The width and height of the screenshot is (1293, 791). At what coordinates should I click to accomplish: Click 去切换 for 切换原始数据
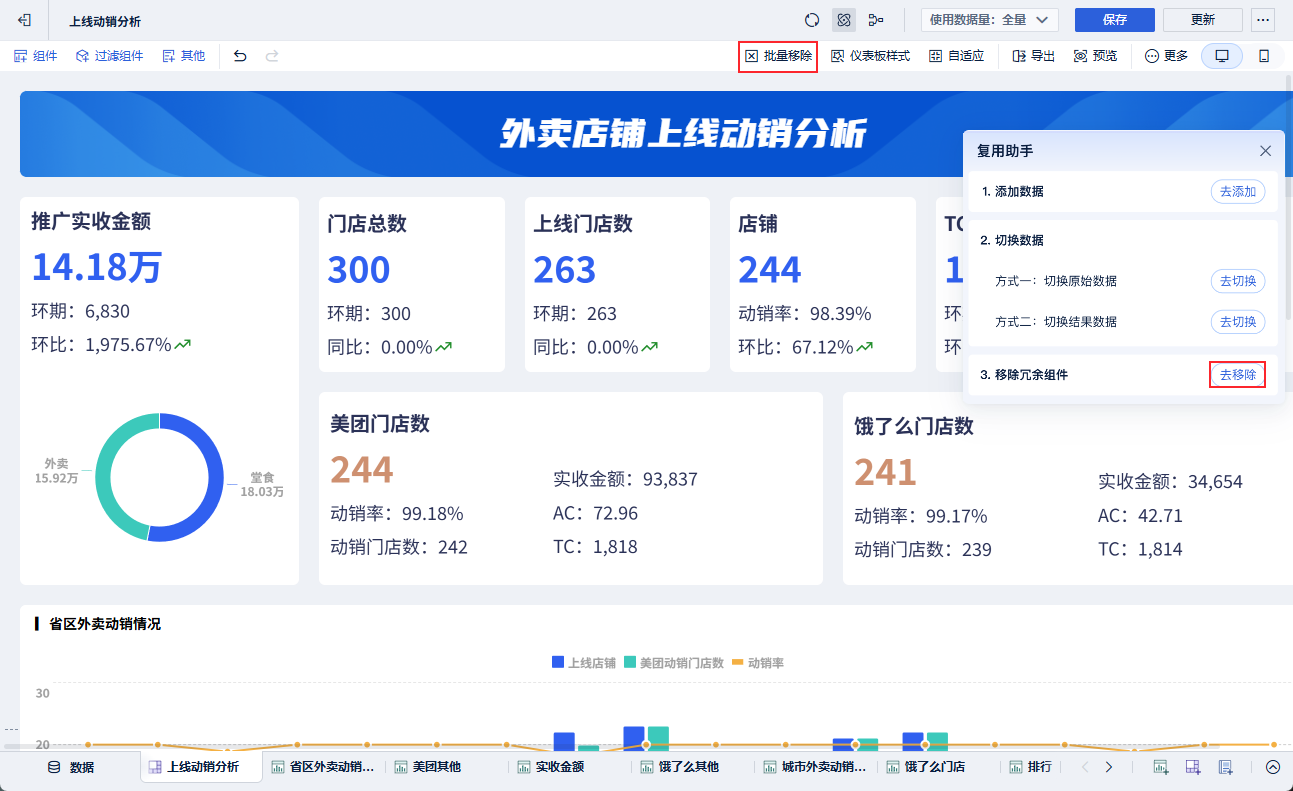coord(1237,281)
